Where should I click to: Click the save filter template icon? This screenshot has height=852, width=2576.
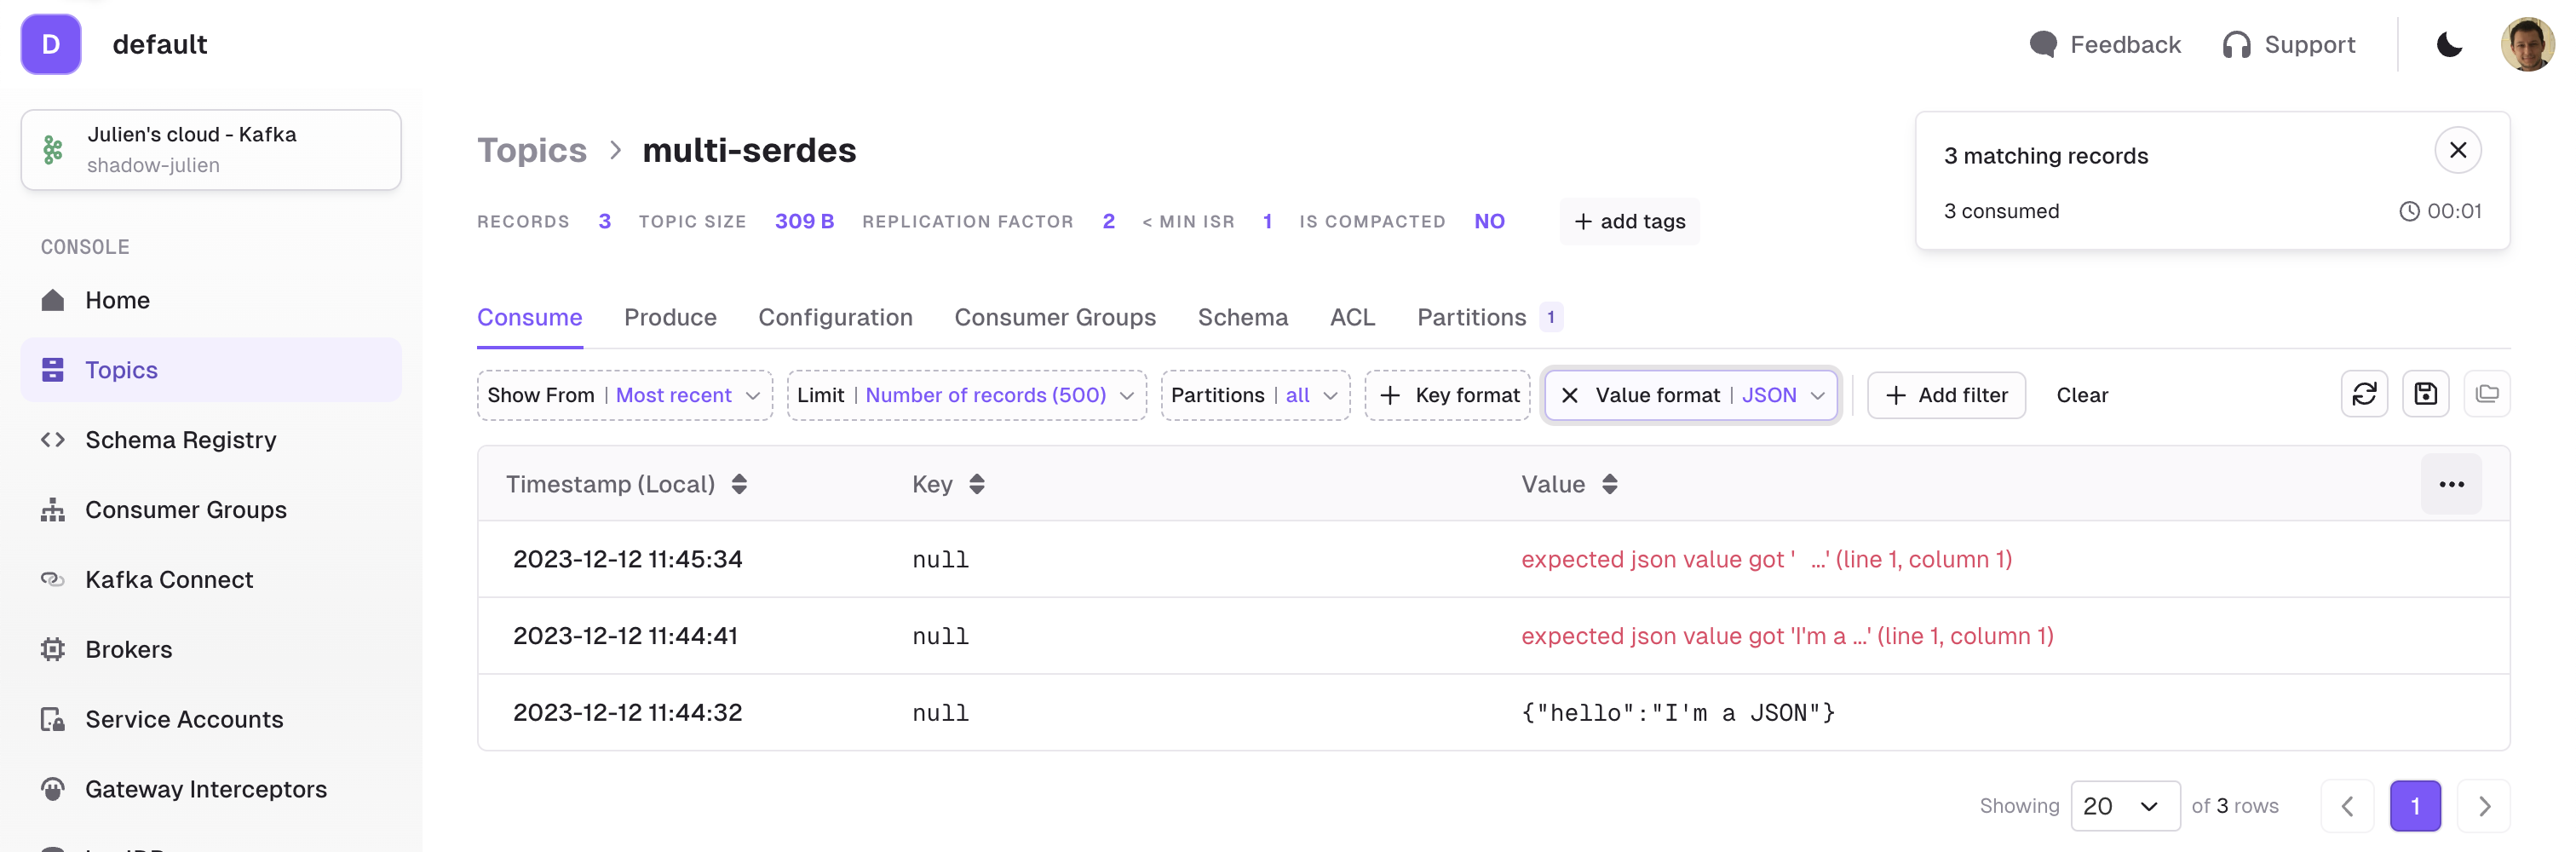[2425, 394]
